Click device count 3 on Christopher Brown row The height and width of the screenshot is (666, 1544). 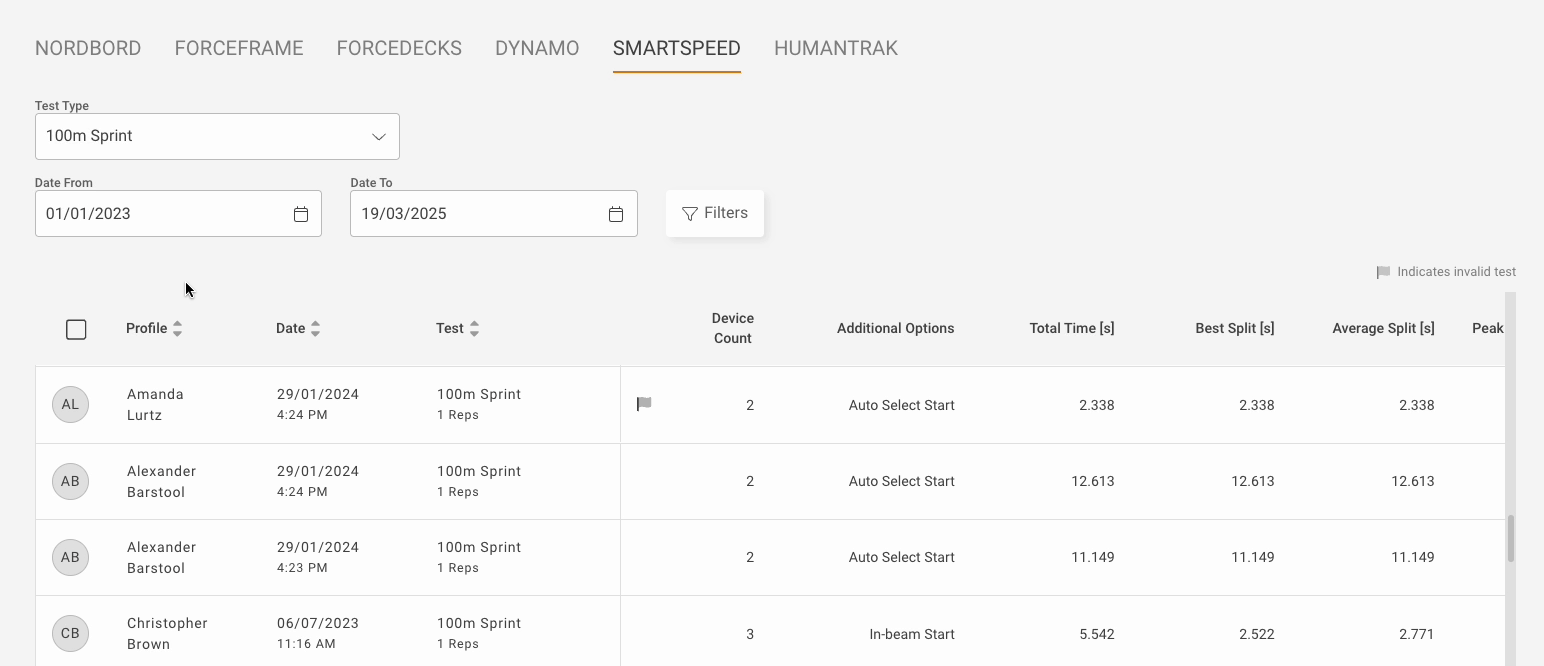750,634
